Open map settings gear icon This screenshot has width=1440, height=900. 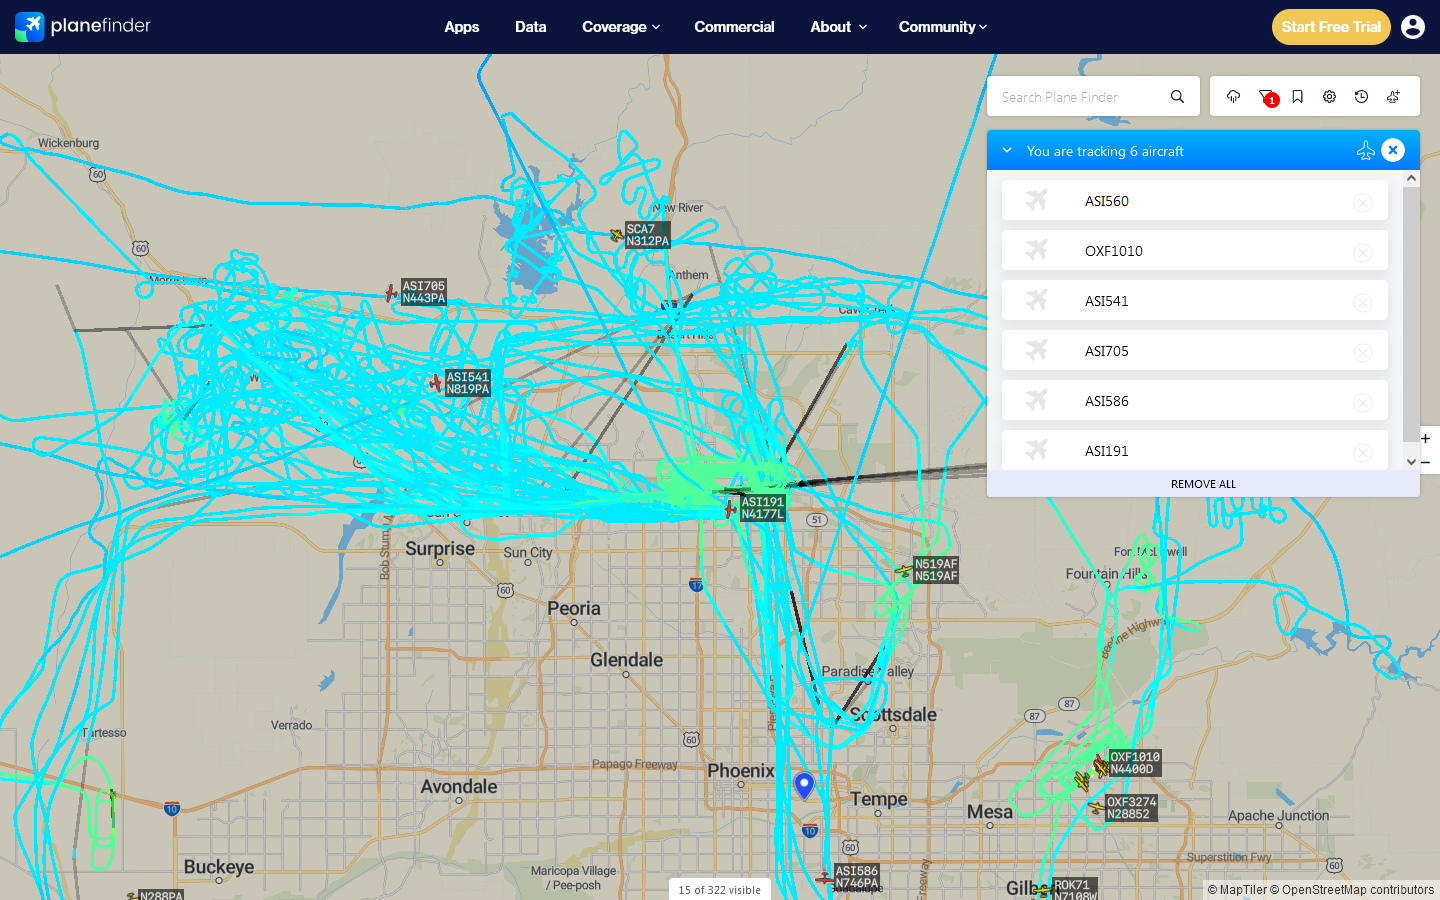[x=1329, y=97]
